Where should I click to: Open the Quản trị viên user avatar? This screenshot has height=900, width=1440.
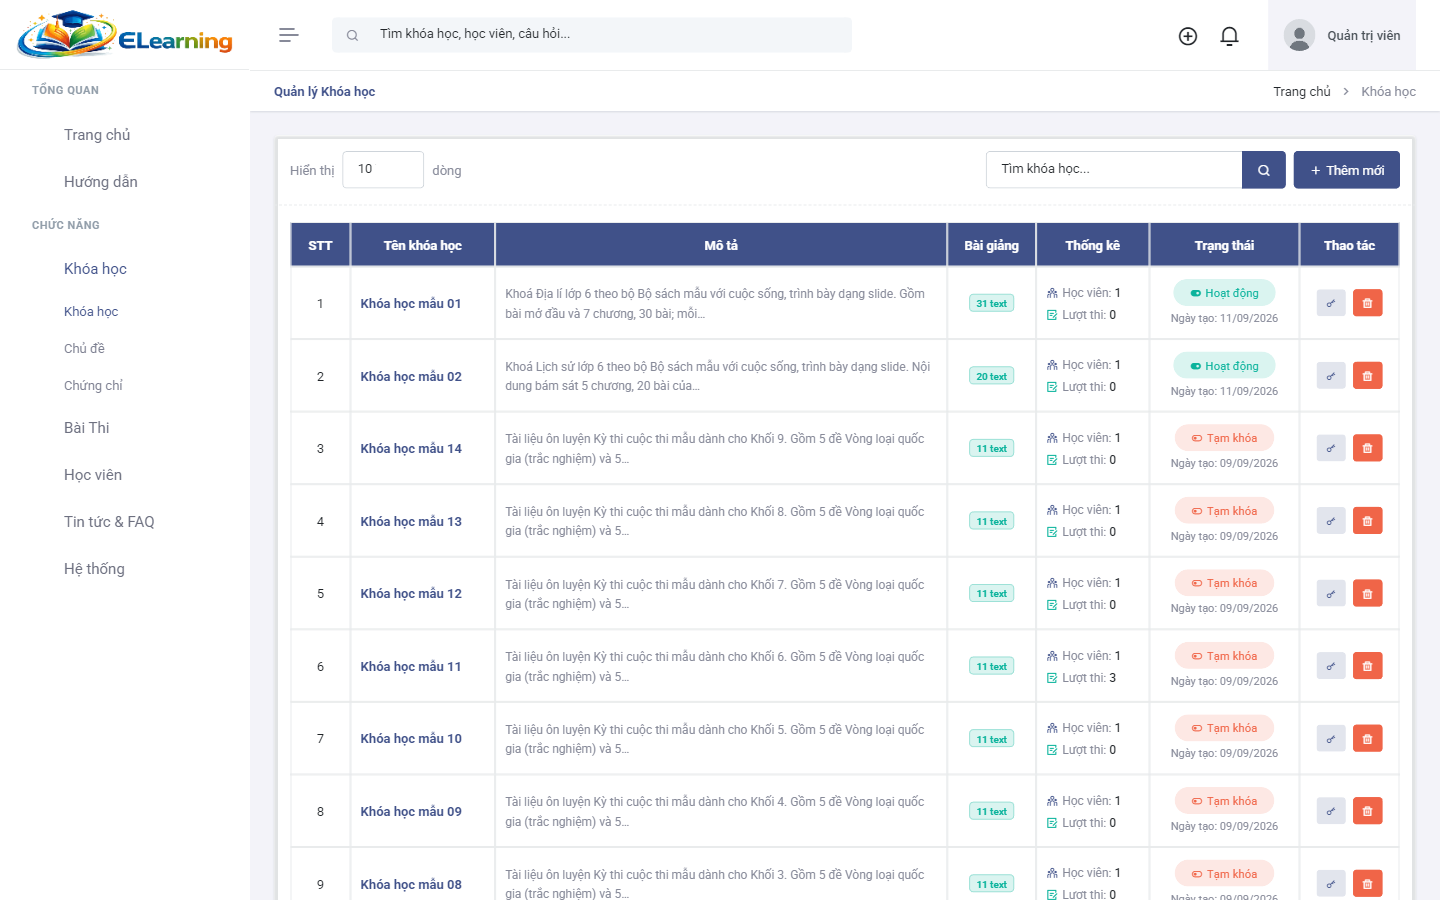tap(1299, 36)
